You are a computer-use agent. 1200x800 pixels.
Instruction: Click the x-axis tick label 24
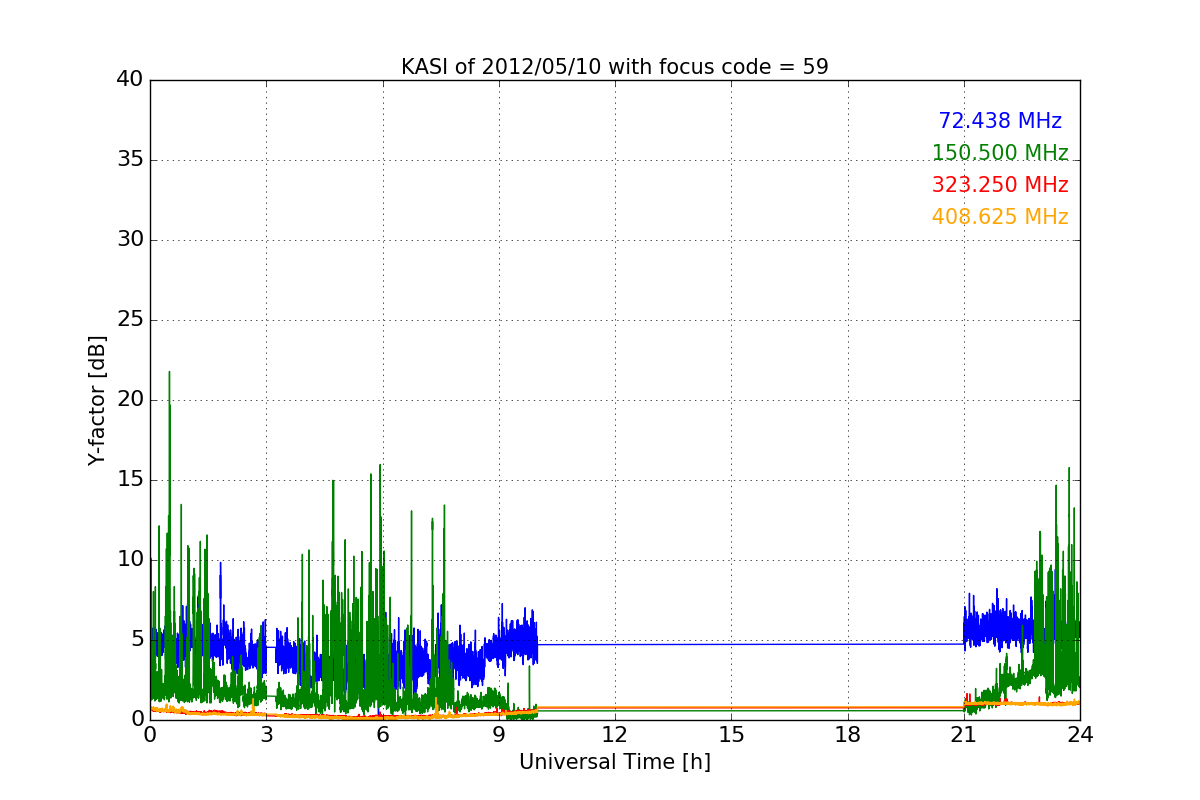(1079, 735)
